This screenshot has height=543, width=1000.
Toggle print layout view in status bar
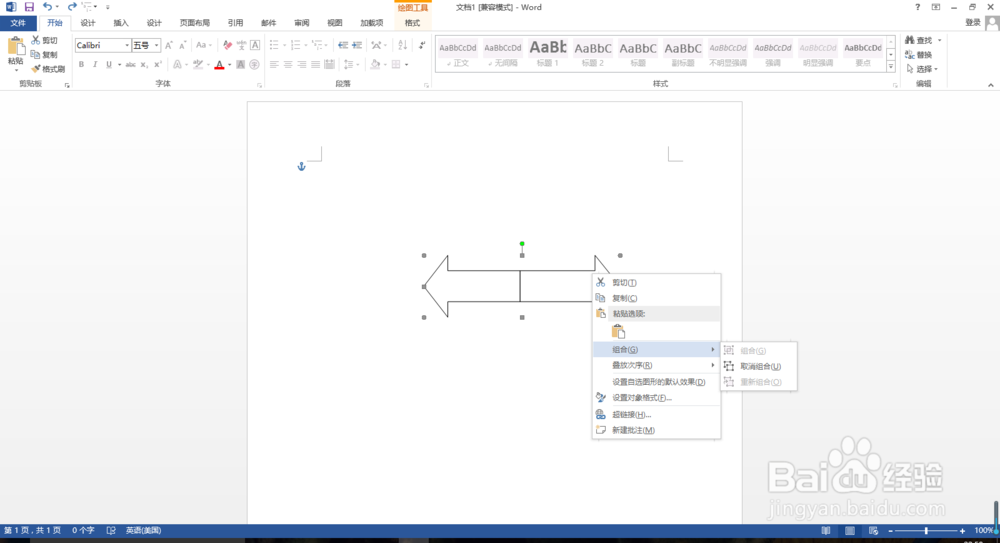(x=849, y=530)
